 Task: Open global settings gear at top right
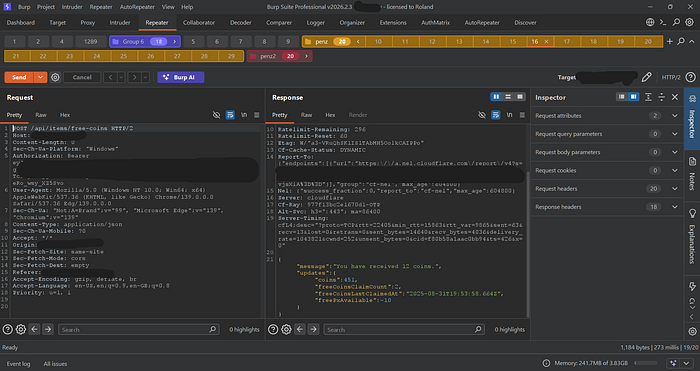[690, 22]
